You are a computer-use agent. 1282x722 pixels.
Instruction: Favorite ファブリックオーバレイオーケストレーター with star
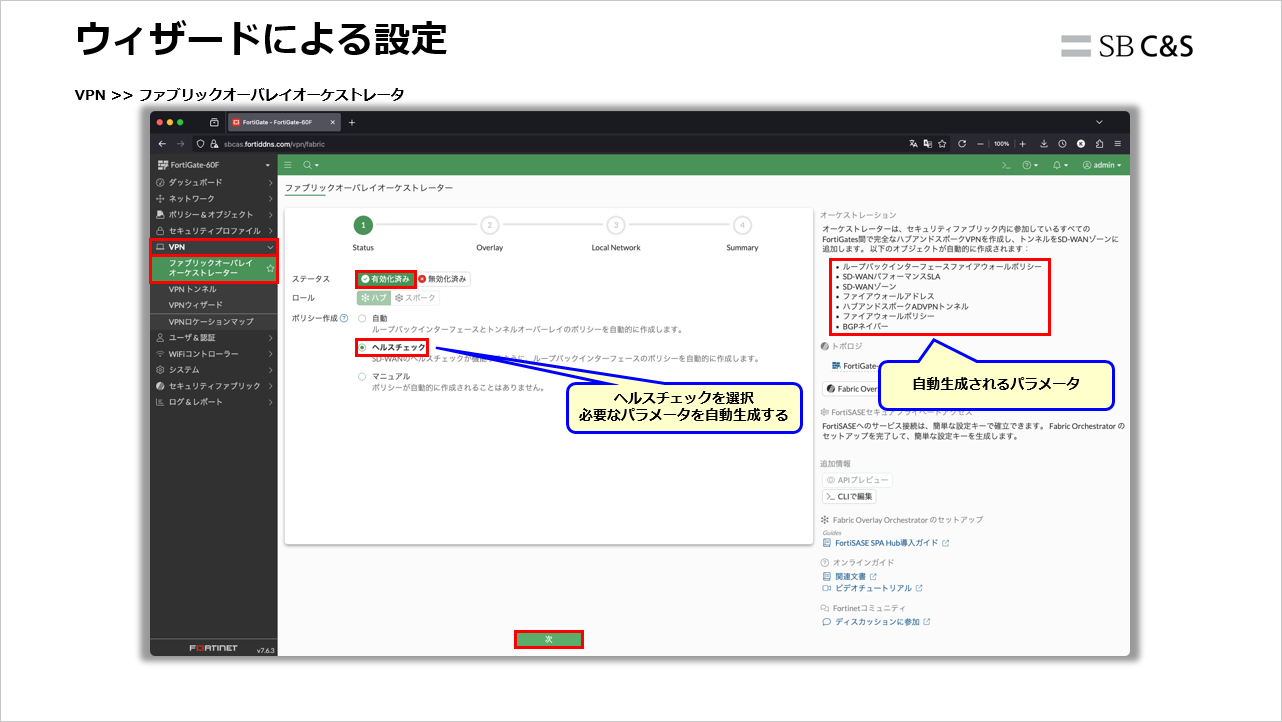coord(270,269)
